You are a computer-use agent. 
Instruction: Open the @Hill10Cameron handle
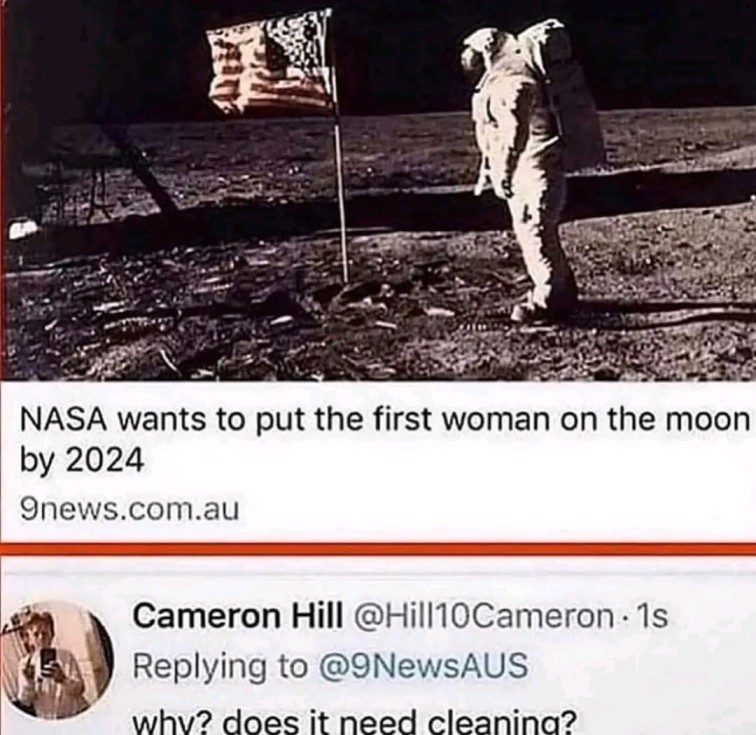[484, 616]
